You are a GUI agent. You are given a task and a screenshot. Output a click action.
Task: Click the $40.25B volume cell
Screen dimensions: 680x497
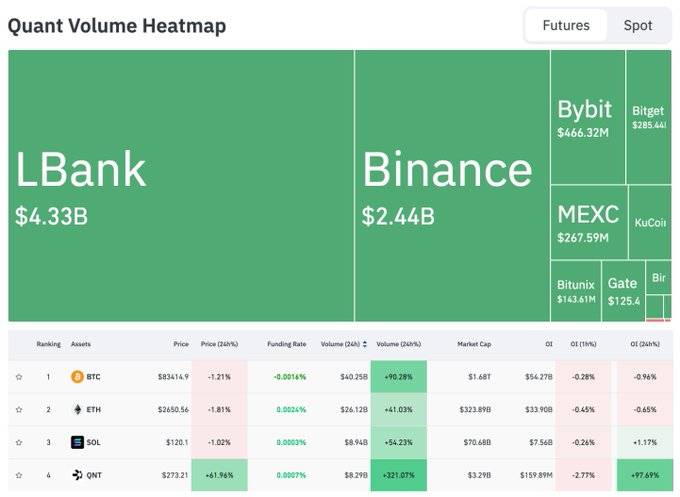354,377
